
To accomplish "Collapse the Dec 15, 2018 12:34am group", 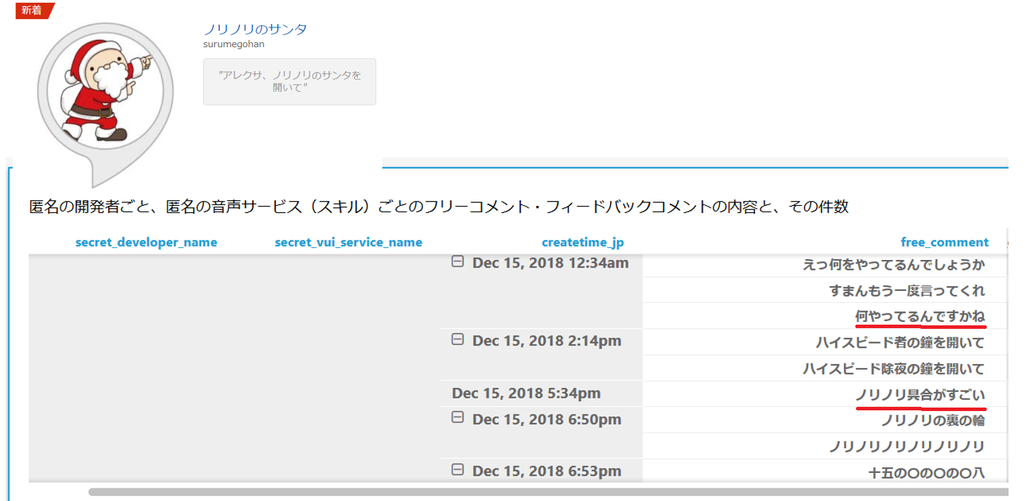I will pos(458,262).
